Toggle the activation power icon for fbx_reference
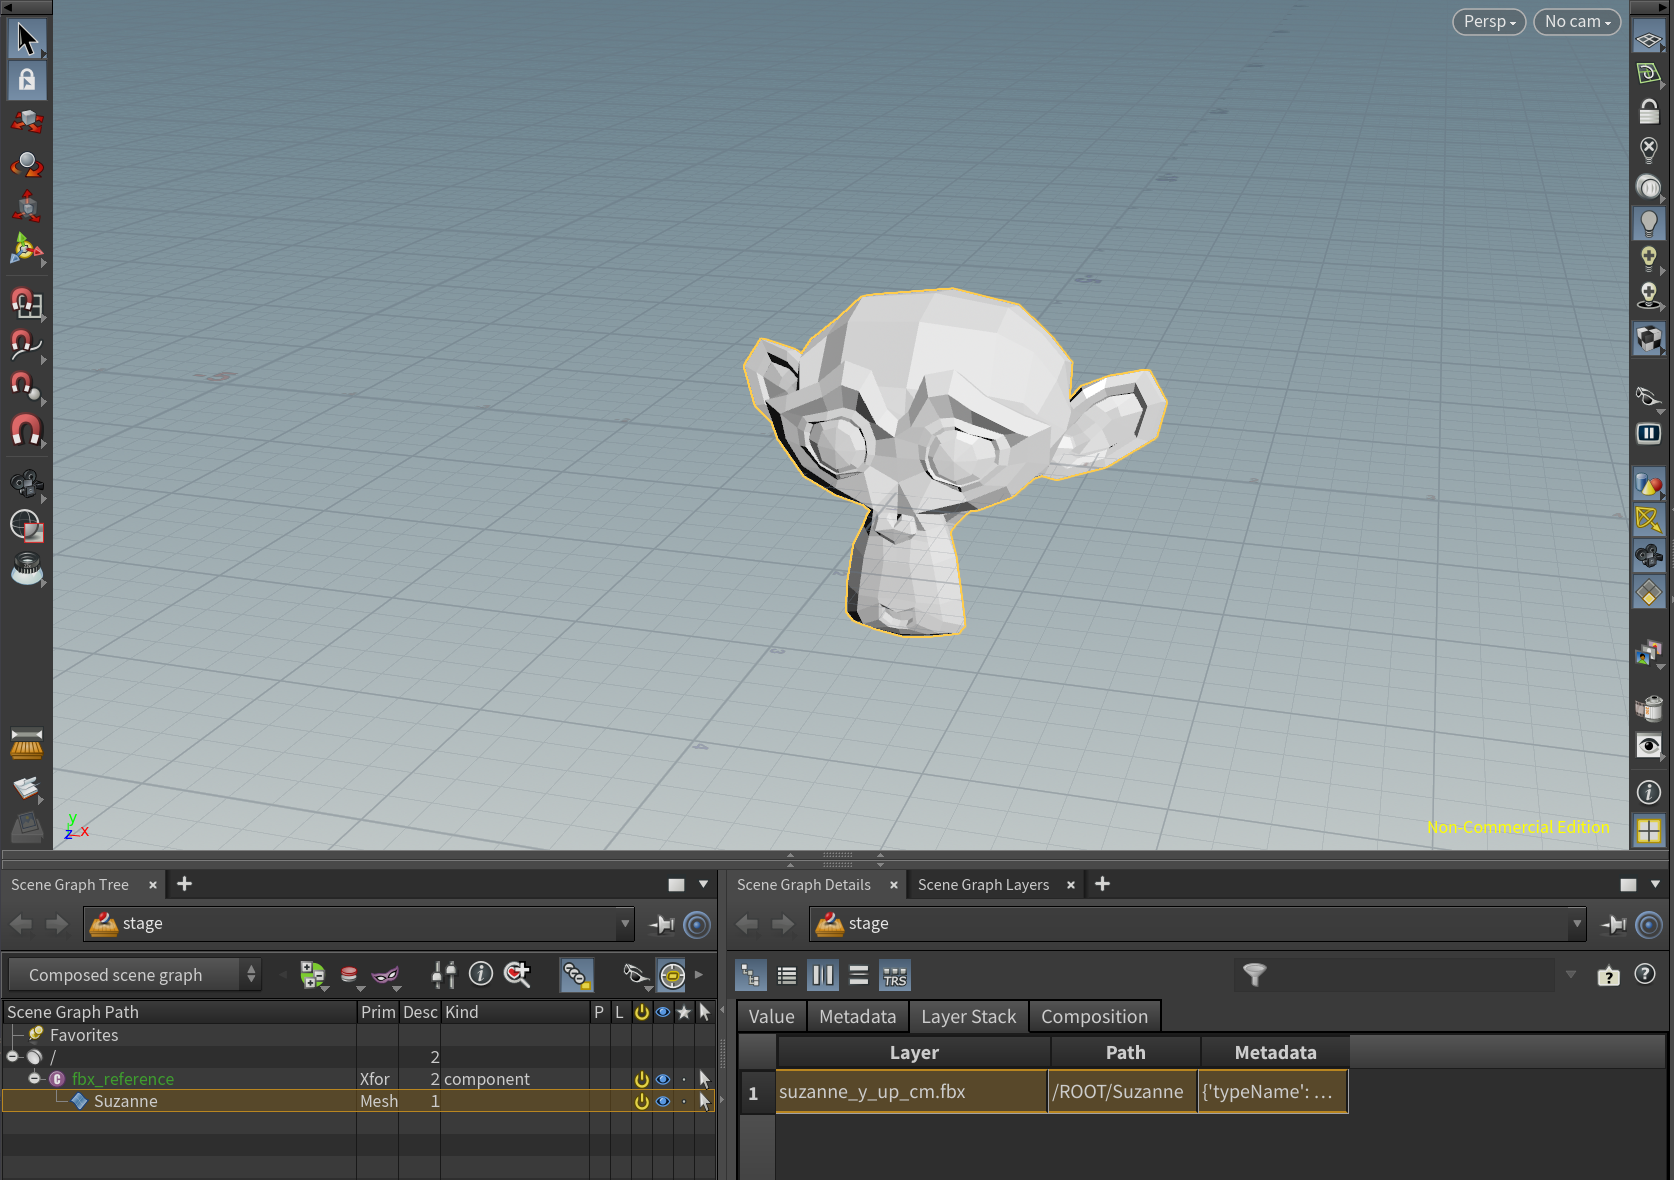 tap(642, 1079)
